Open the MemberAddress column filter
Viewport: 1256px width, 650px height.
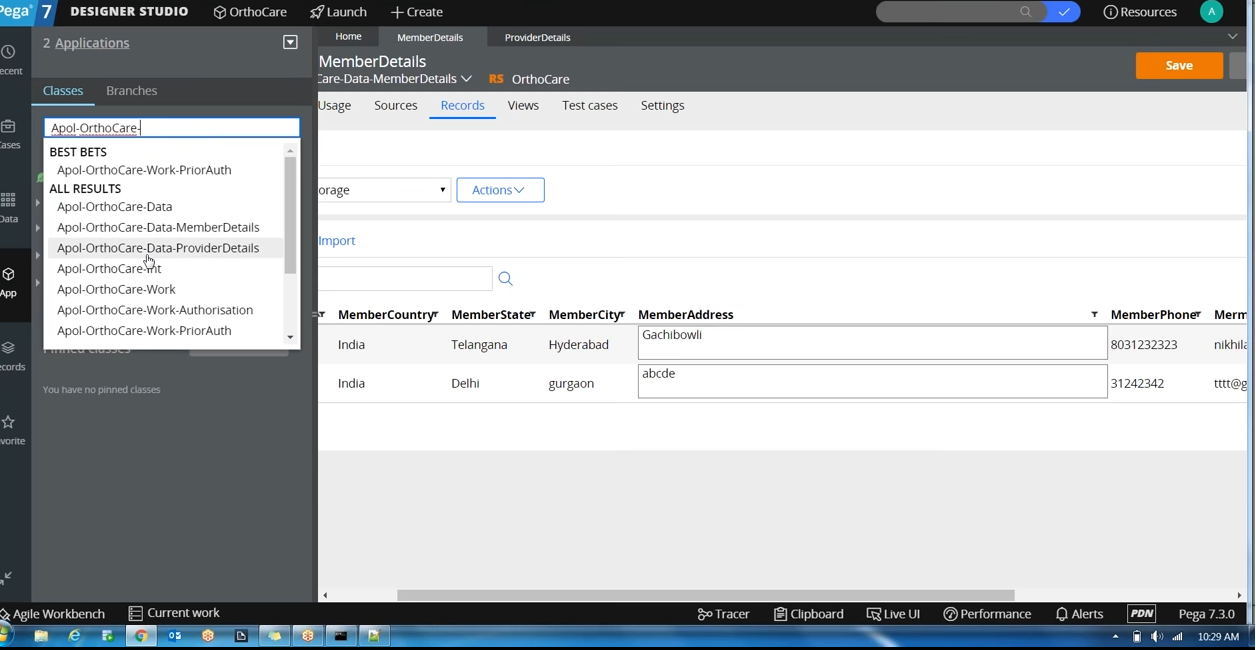1093,314
